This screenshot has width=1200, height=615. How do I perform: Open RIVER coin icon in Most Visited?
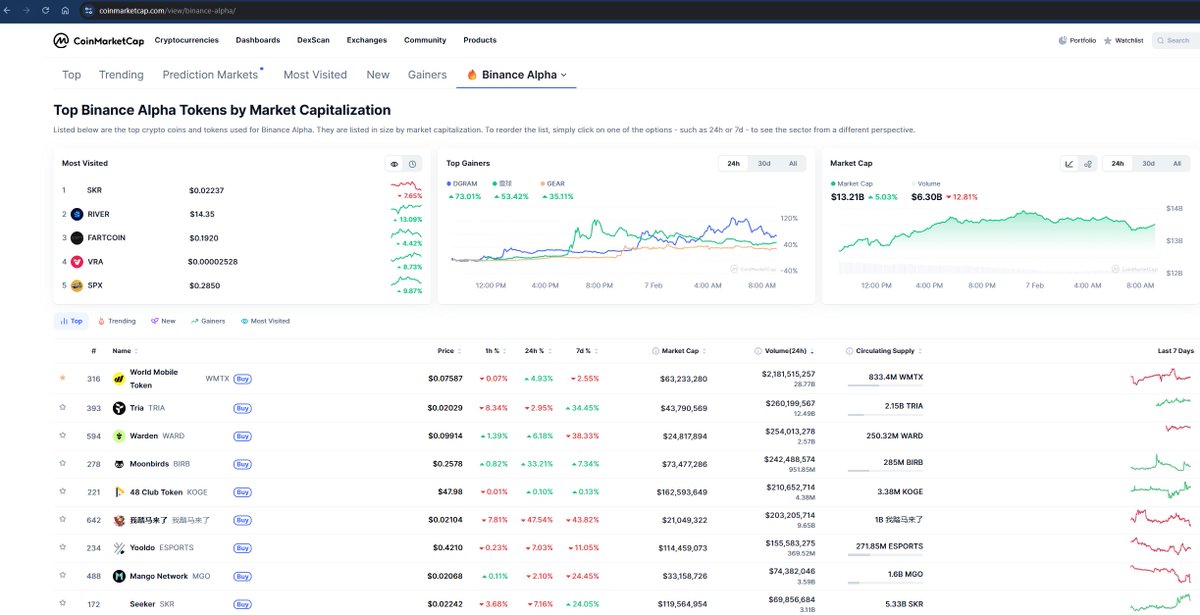pos(76,214)
